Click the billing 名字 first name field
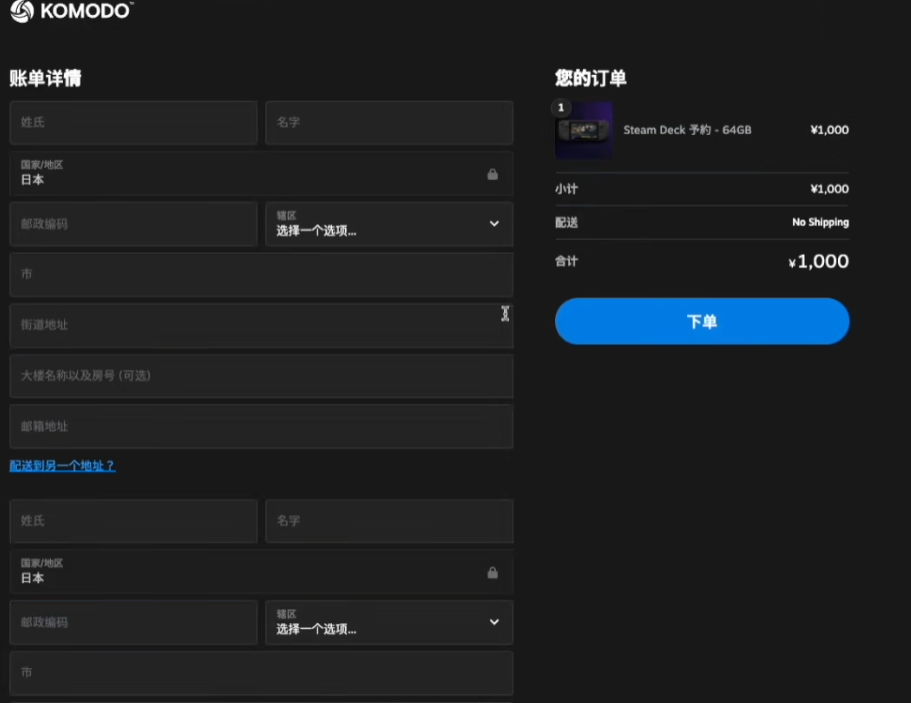The image size is (911, 703). (389, 122)
